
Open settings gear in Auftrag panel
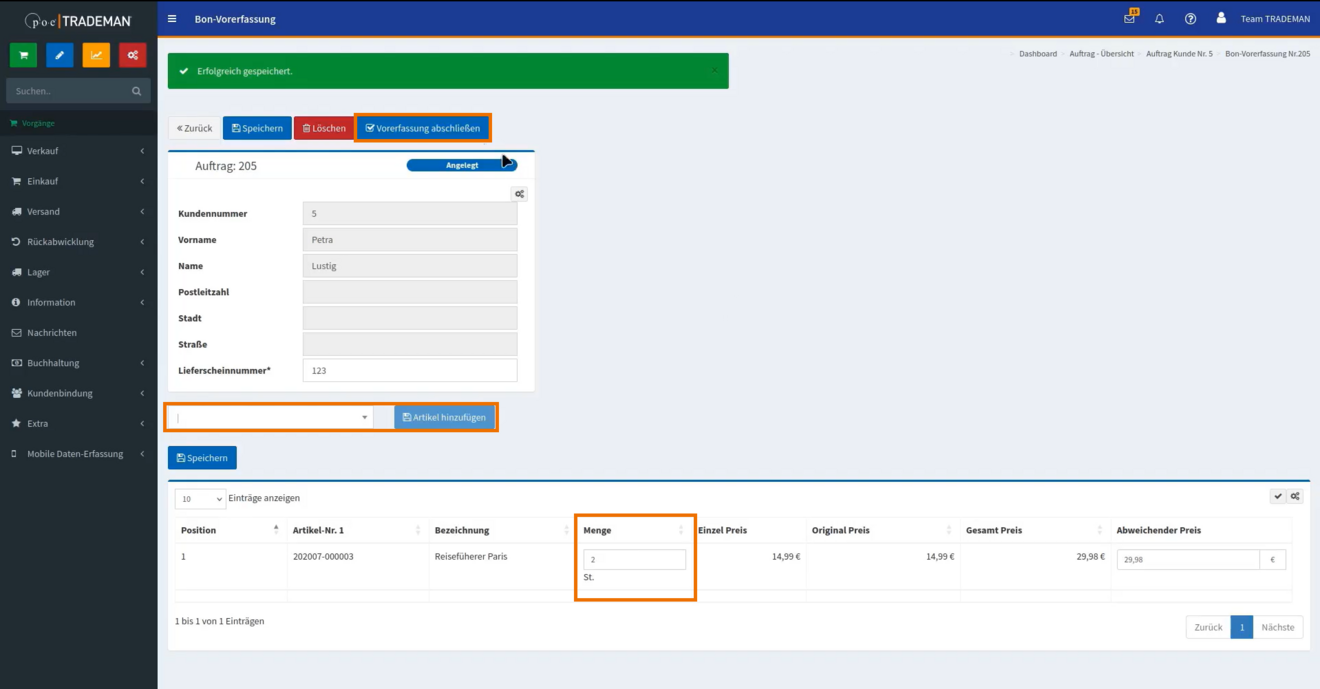coord(519,194)
